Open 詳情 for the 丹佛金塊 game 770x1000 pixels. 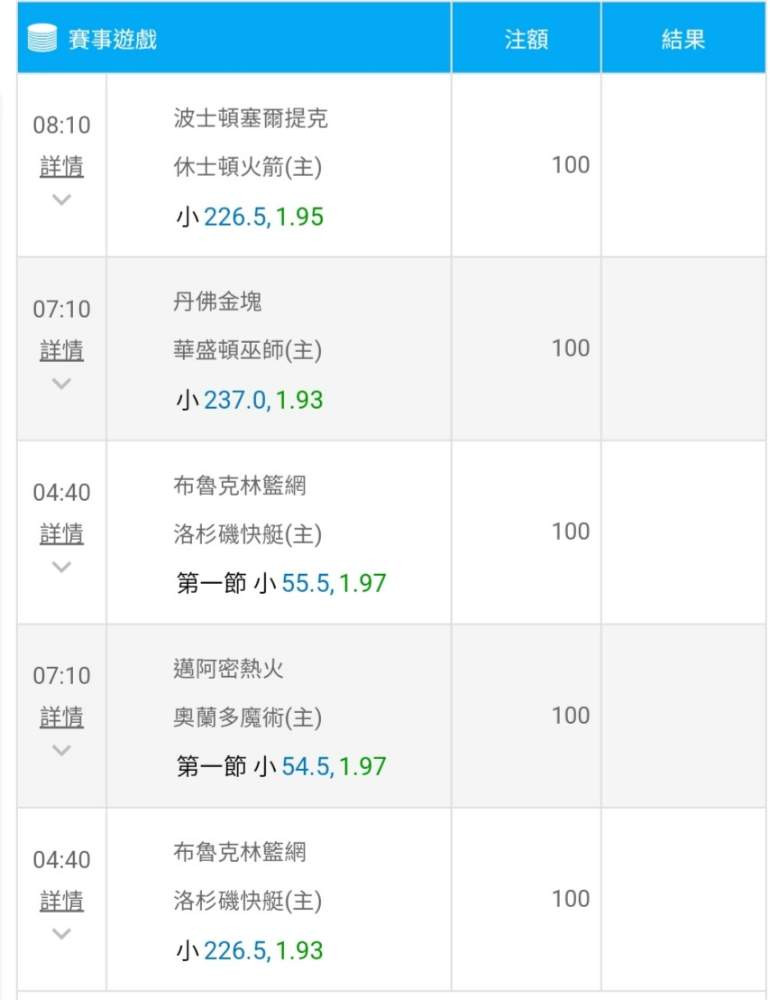(x=61, y=350)
